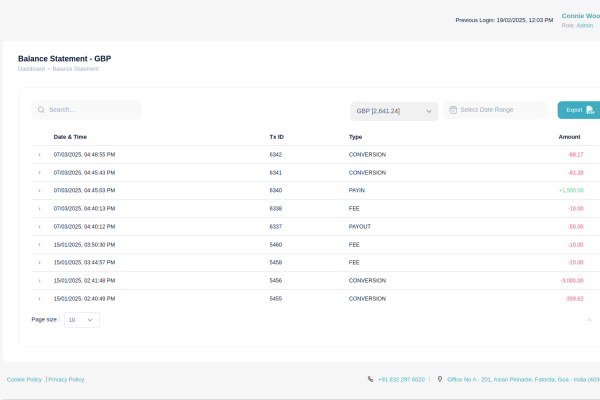The height and width of the screenshot is (400, 600).
Task: Click the calendar icon beside Select Date Range
Action: (x=453, y=110)
